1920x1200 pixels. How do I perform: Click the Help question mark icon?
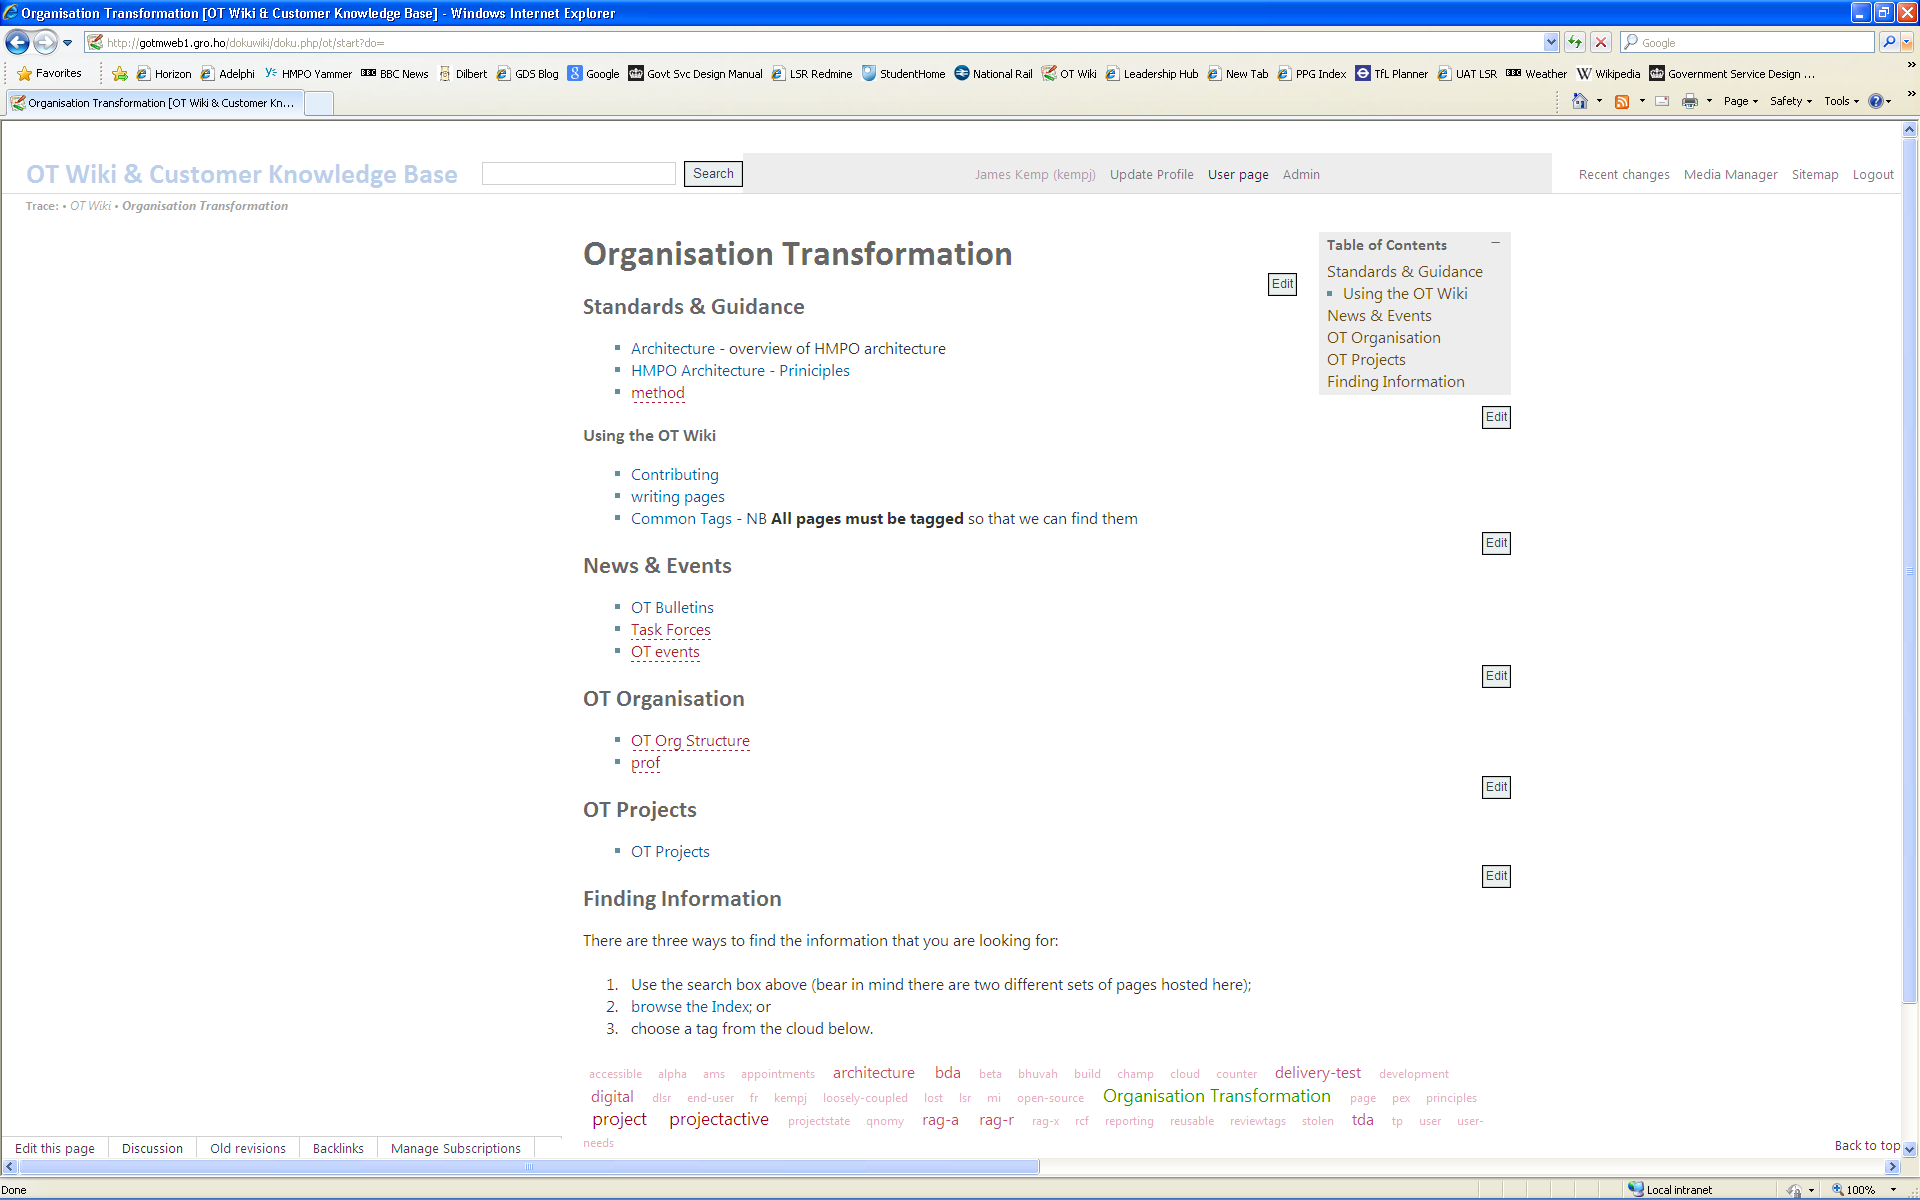click(1876, 101)
